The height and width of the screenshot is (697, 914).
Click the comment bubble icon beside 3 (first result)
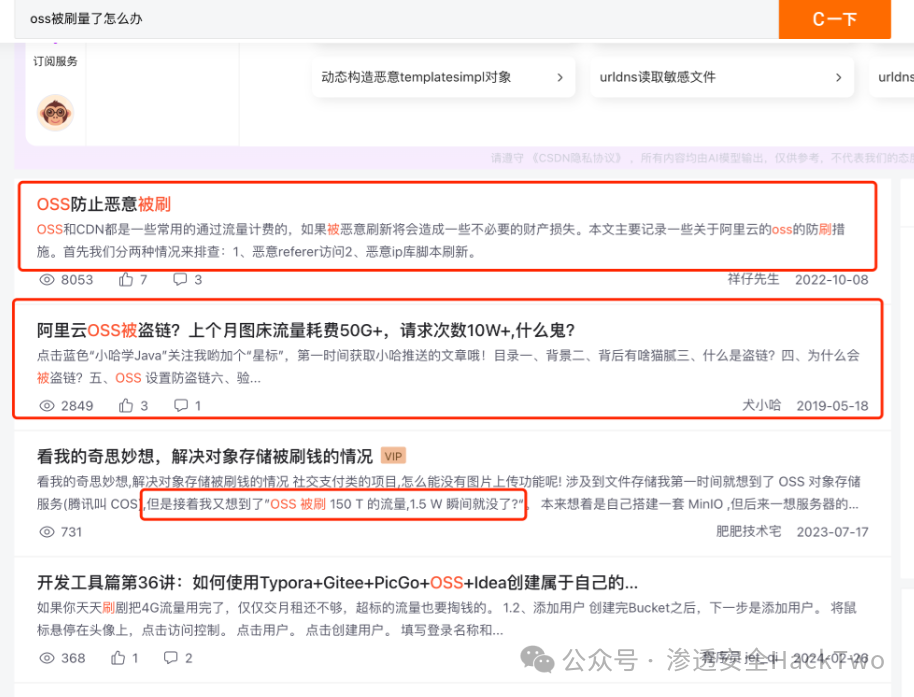coord(180,280)
